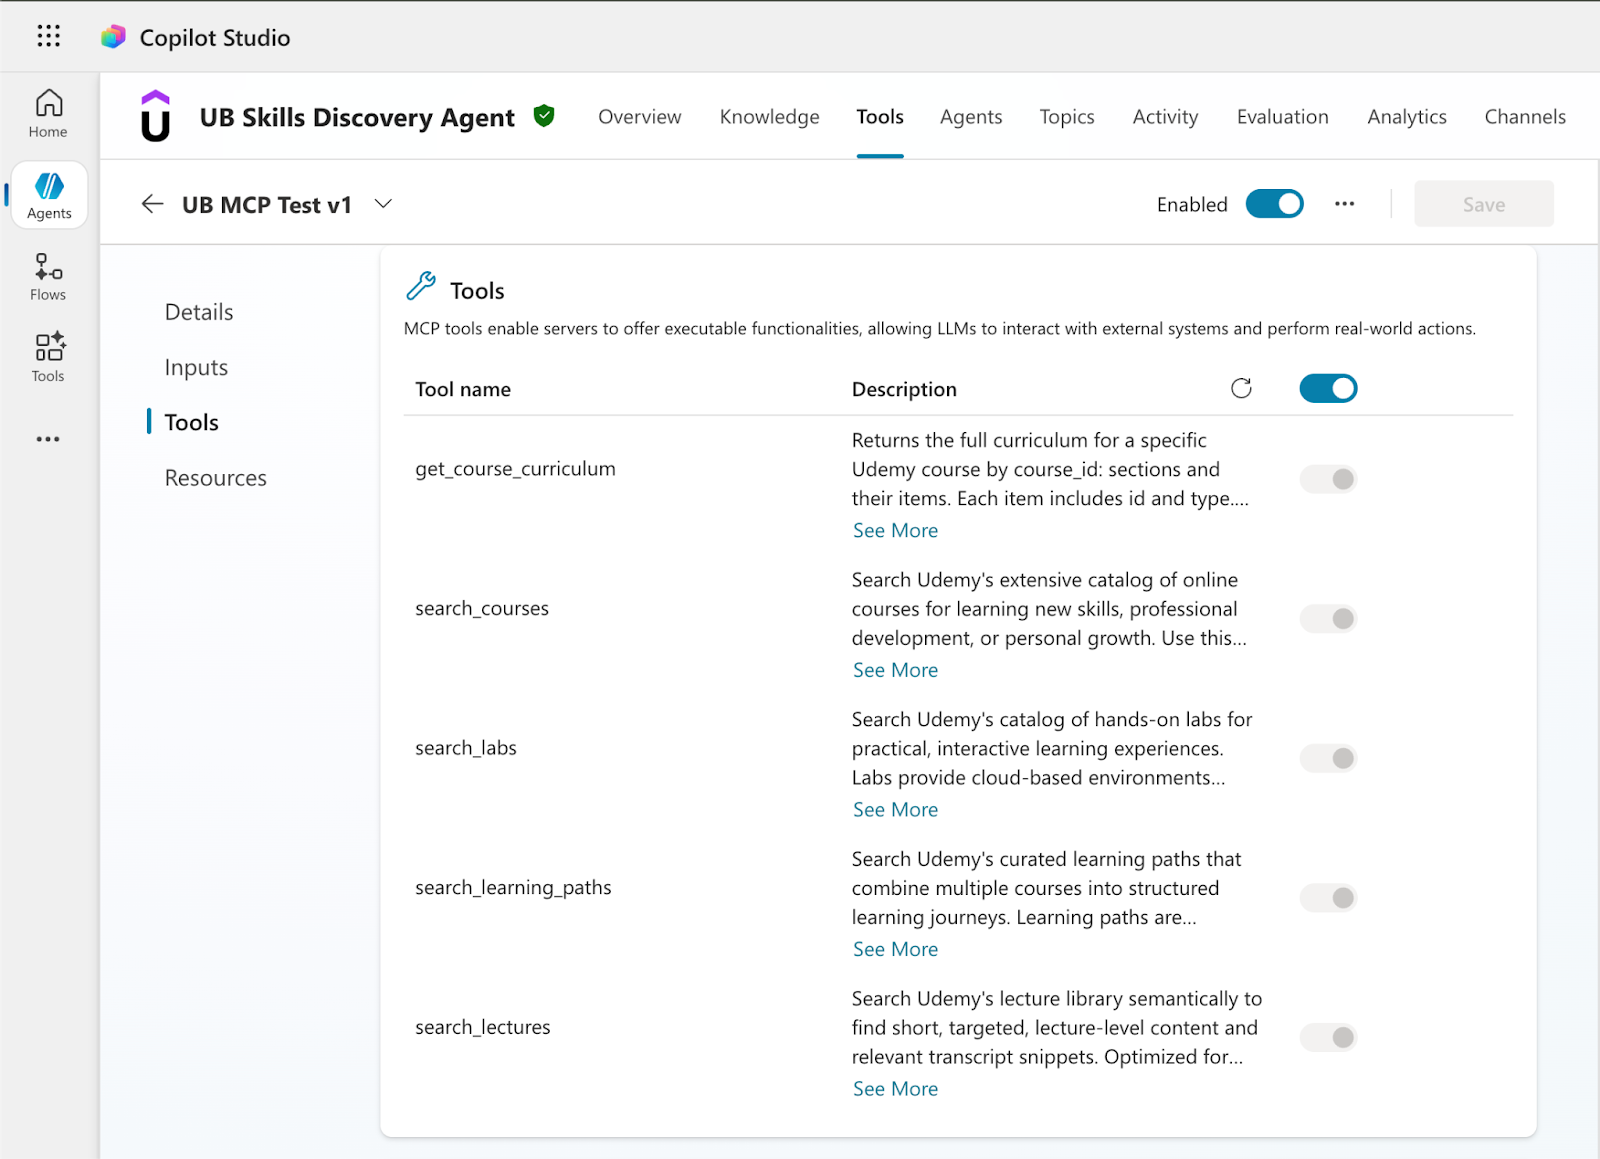The height and width of the screenshot is (1159, 1600).
Task: Select Resources in the side menu
Action: point(216,478)
